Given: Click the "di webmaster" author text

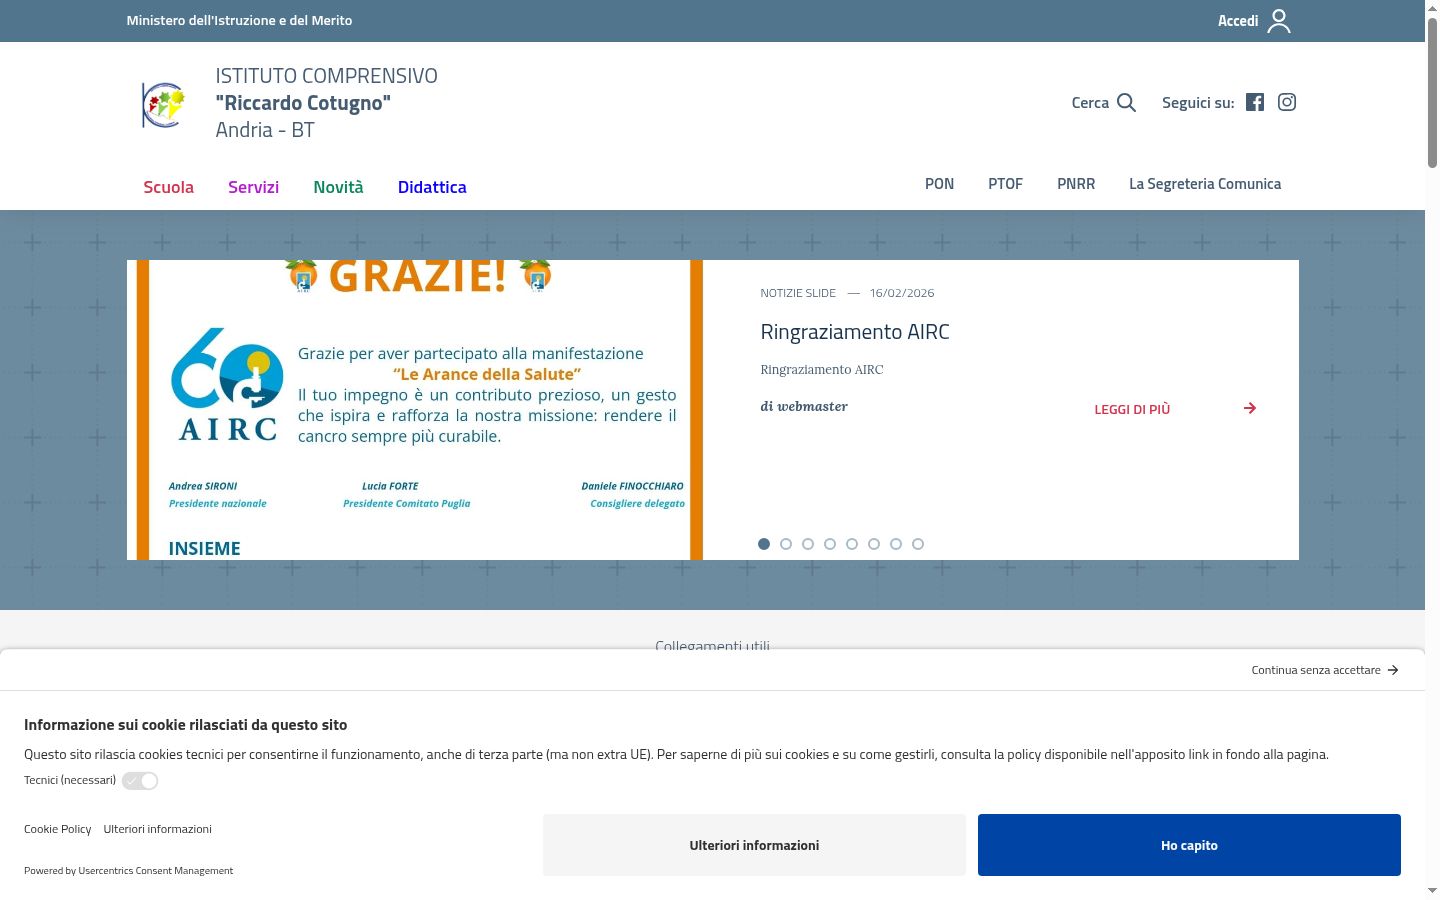Looking at the screenshot, I should (804, 406).
